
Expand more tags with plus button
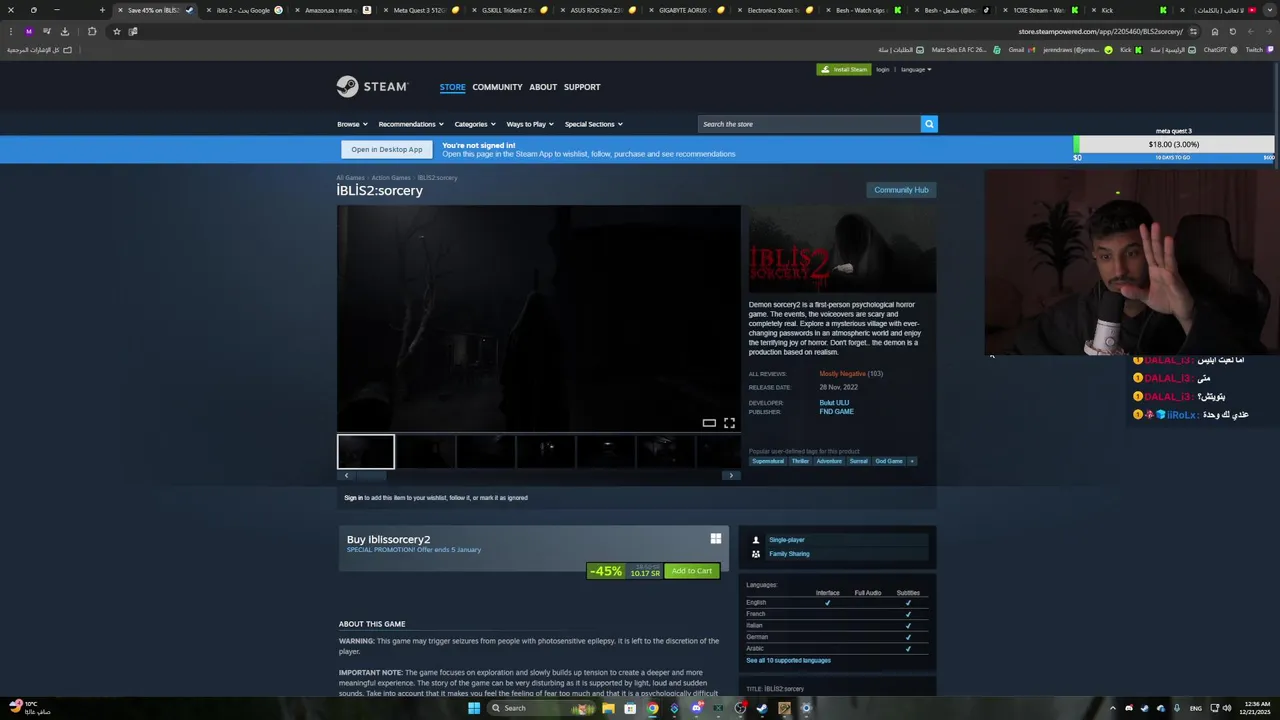coord(911,461)
